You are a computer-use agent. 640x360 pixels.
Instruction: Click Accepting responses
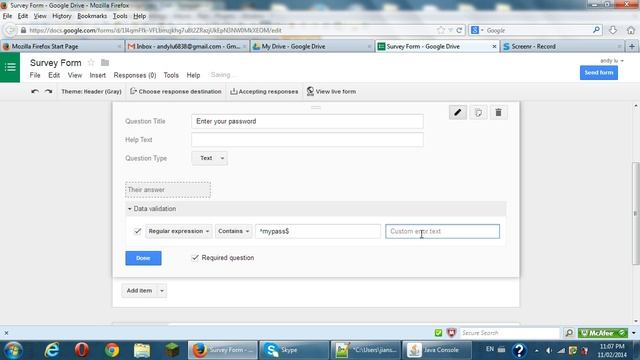264,91
